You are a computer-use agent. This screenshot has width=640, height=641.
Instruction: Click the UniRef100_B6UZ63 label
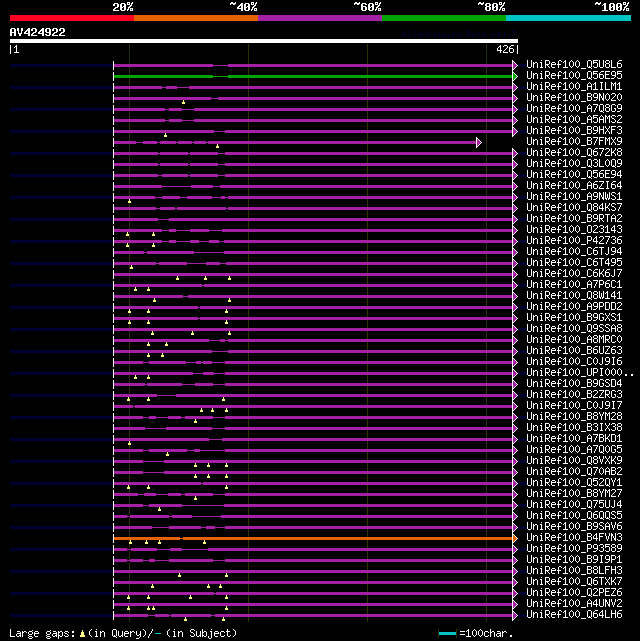coord(574,351)
